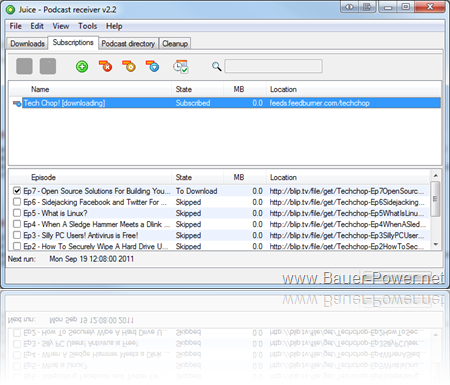Click the Check selected feed icon with the blue arrow
This screenshot has height=385, width=450.
coord(153,66)
